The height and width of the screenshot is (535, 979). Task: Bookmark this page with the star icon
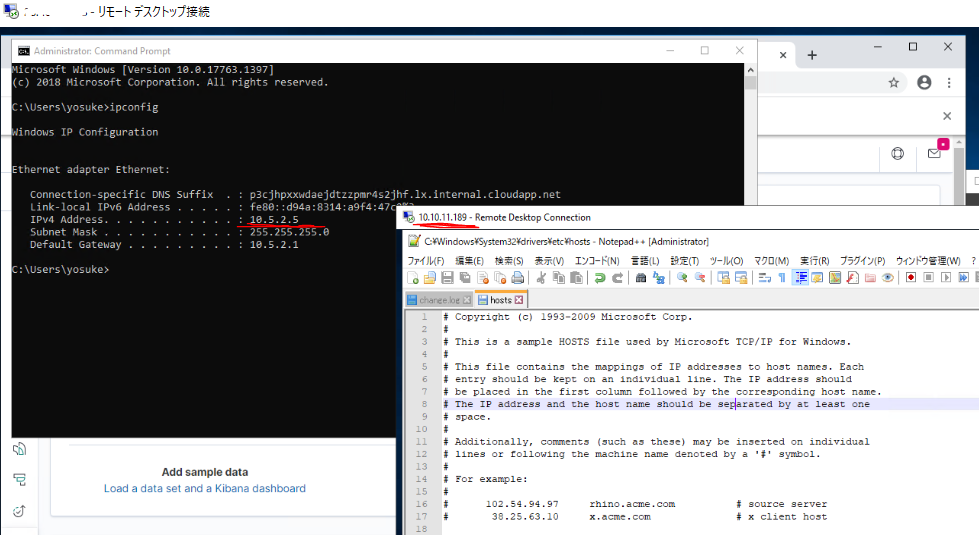(893, 82)
